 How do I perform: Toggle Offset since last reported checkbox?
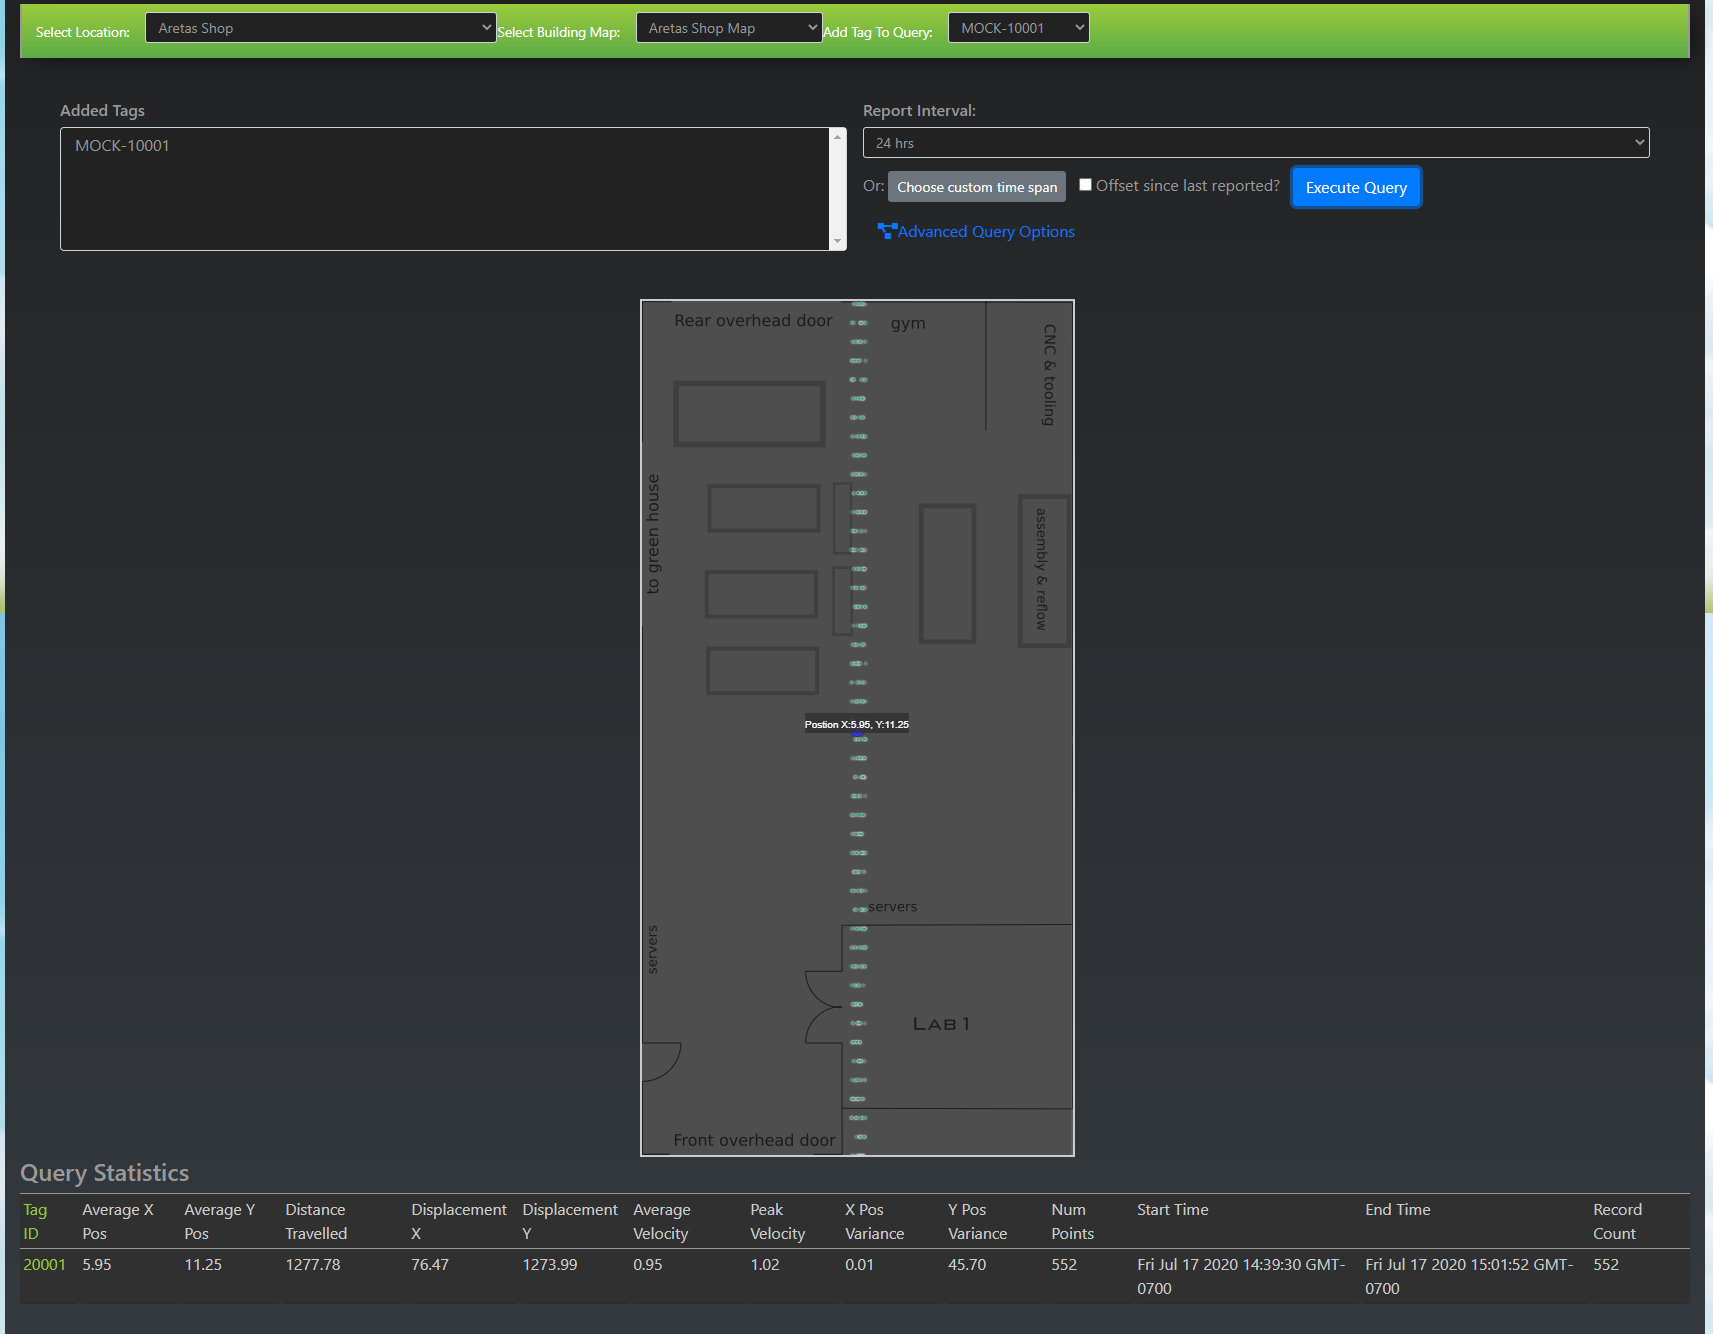pos(1085,185)
